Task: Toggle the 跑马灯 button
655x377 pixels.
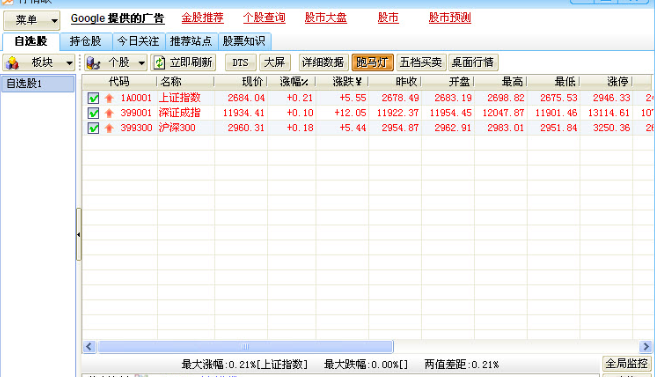Action: pyautogui.click(x=373, y=63)
